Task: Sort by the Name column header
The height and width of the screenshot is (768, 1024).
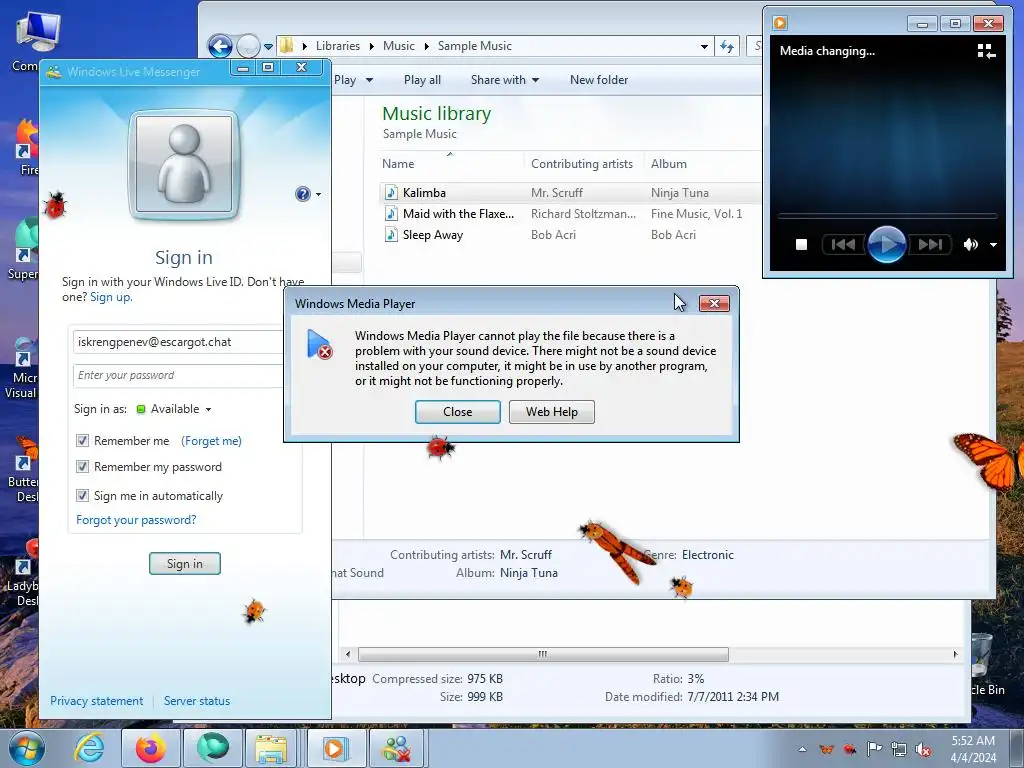Action: tap(452, 164)
